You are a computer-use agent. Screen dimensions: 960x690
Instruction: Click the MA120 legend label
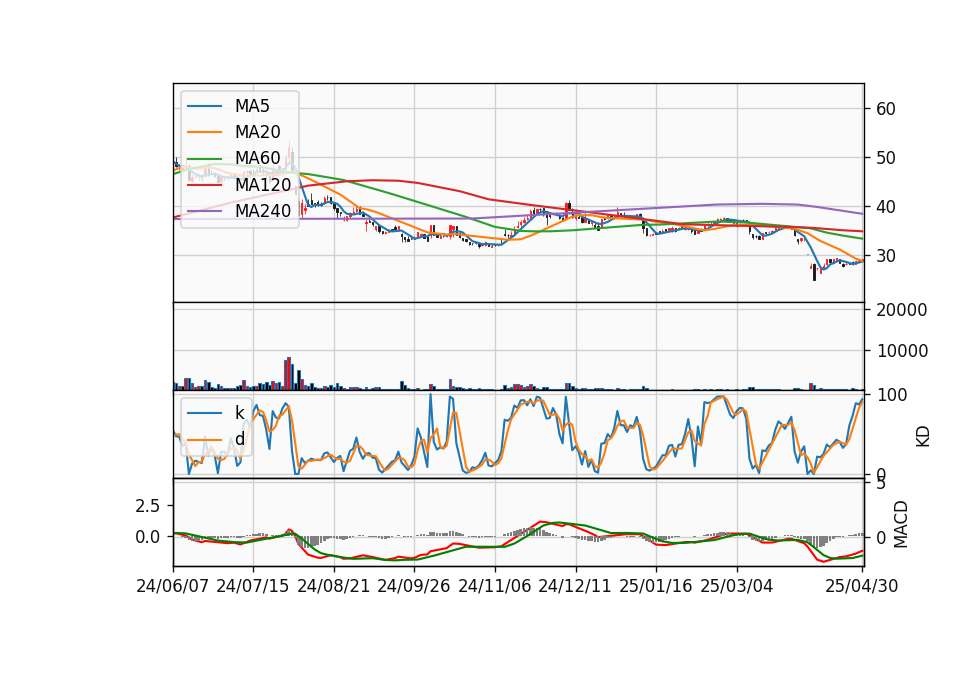pyautogui.click(x=263, y=184)
